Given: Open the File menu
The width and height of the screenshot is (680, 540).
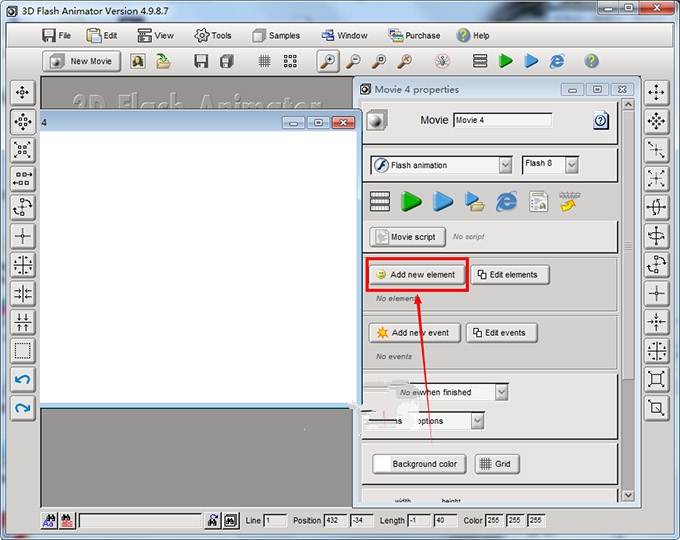Looking at the screenshot, I should (x=56, y=36).
